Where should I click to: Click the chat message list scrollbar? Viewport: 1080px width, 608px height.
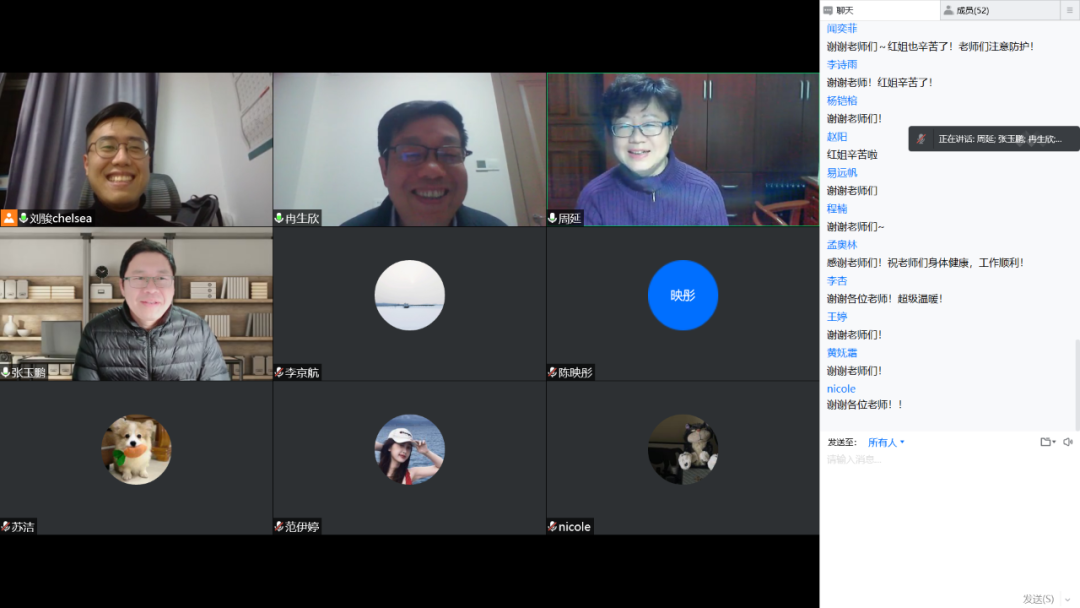pos(1076,385)
